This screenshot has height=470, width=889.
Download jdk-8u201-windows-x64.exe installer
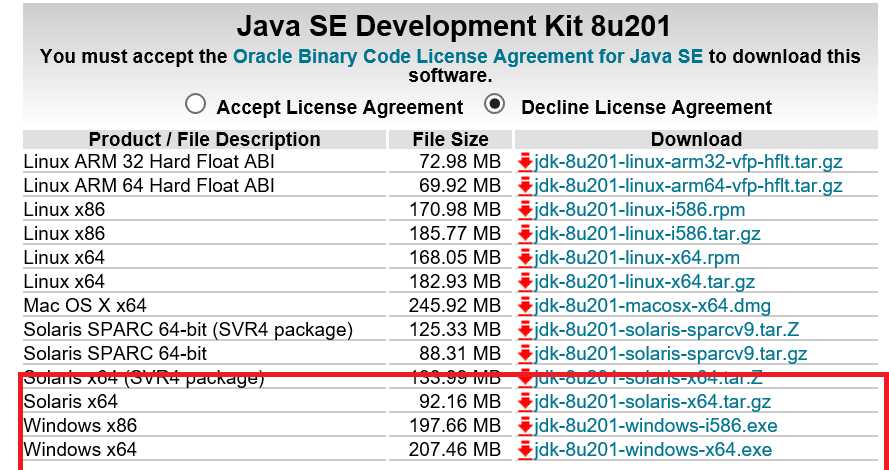(653, 450)
